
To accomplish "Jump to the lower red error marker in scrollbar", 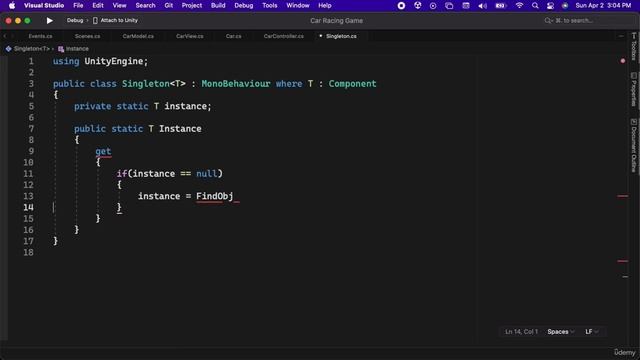I will coord(623,261).
